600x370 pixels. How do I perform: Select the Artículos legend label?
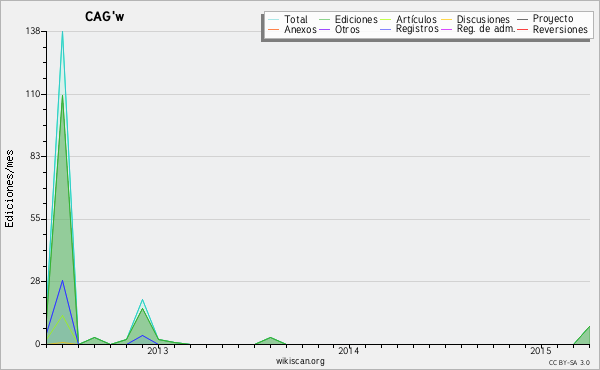coord(416,19)
